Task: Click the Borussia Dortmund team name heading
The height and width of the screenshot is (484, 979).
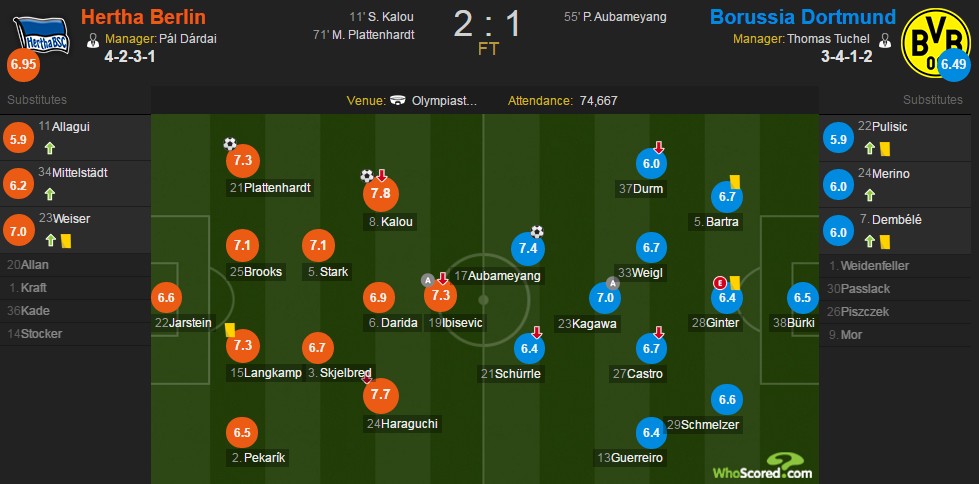Action: coord(803,17)
